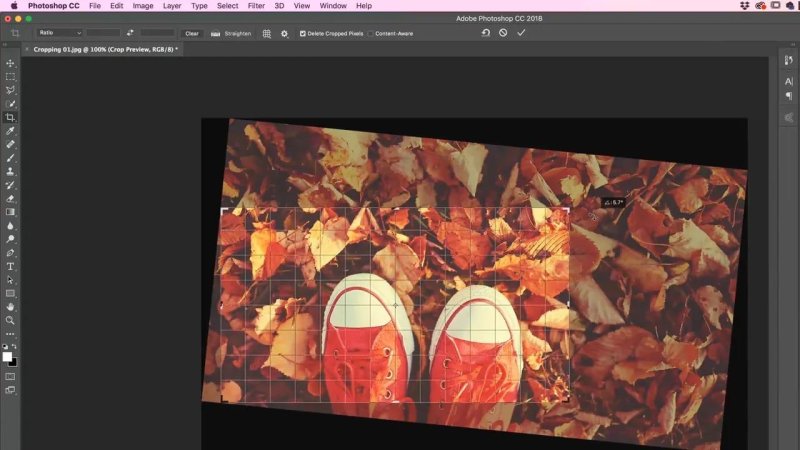Open the Edit menu

pyautogui.click(x=117, y=6)
